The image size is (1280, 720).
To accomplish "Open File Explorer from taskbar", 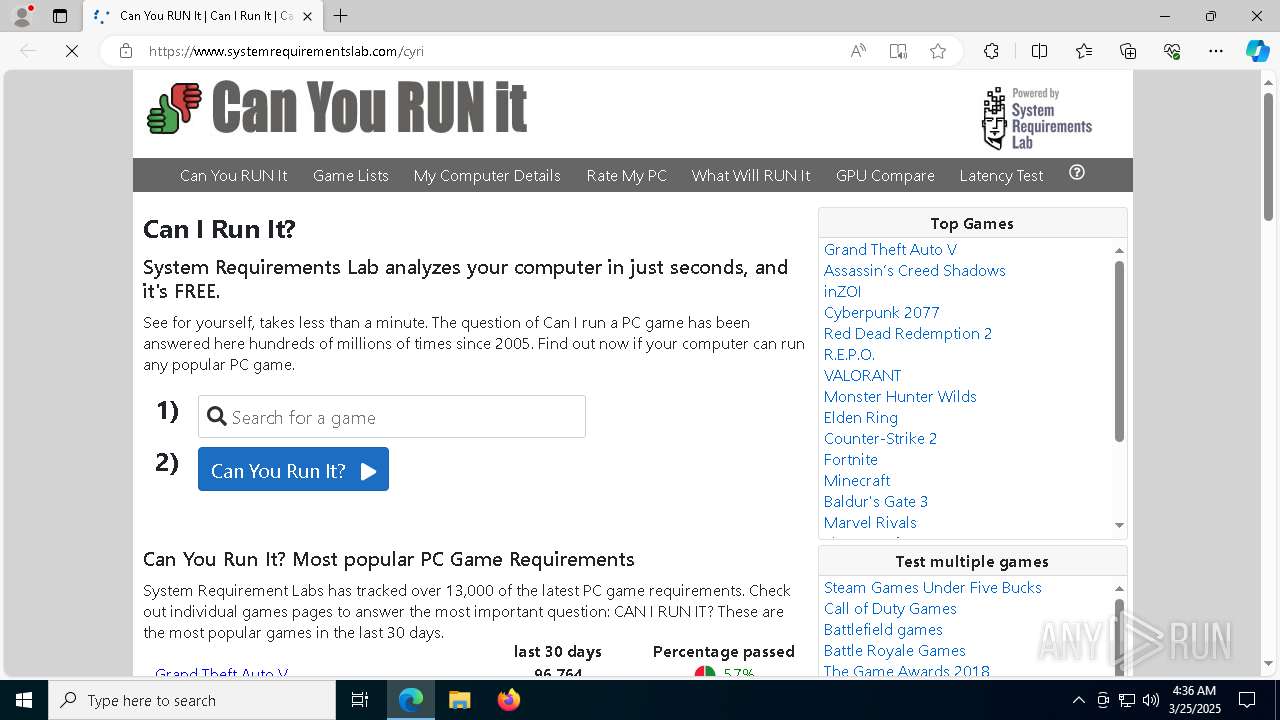I will pos(459,700).
